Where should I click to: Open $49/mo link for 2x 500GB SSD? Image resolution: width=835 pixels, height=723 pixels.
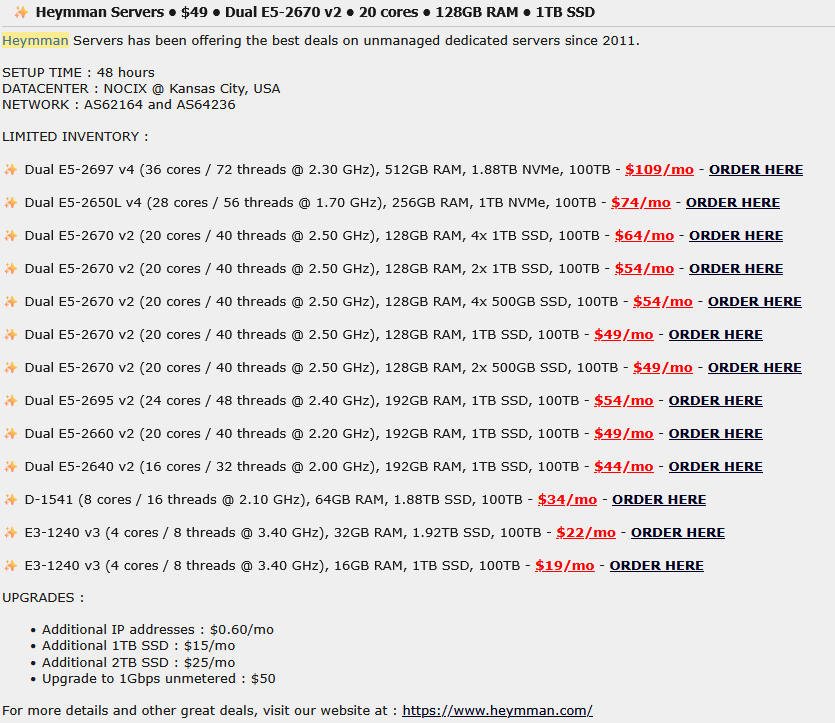[x=662, y=368]
